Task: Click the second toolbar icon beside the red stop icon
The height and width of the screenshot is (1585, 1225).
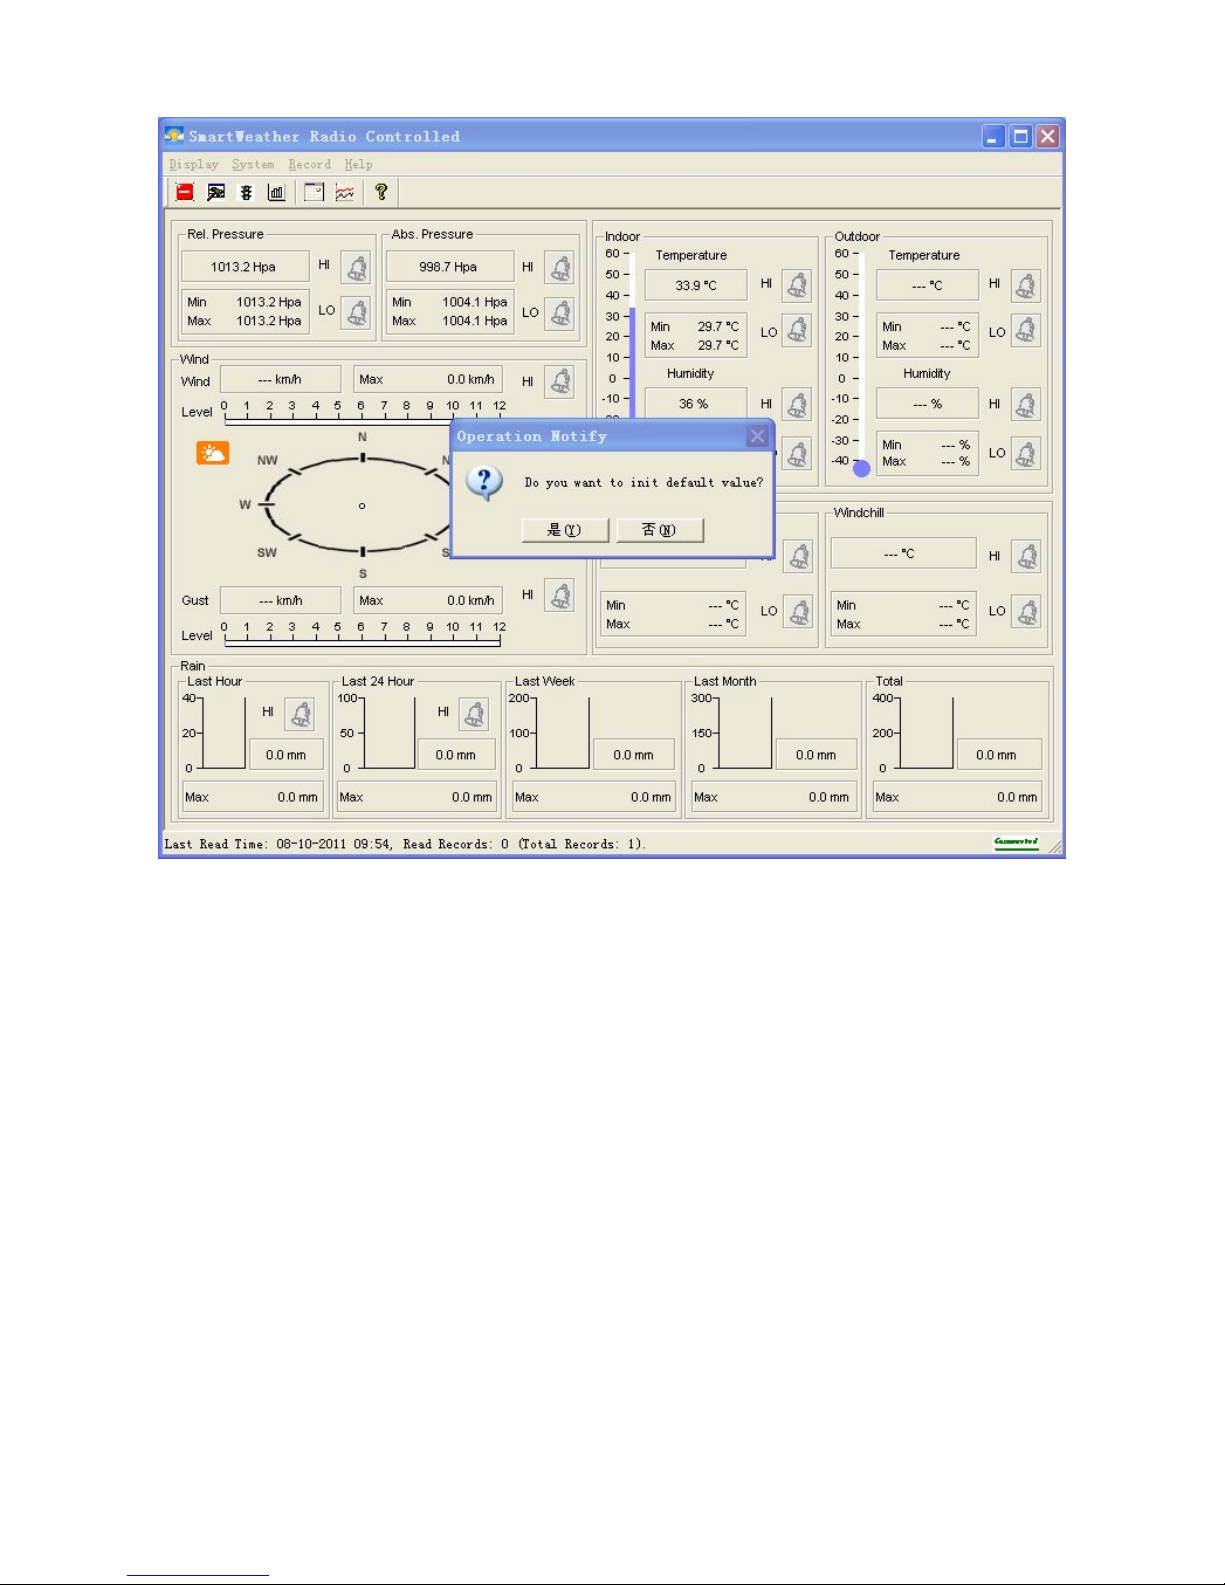Action: [x=216, y=193]
